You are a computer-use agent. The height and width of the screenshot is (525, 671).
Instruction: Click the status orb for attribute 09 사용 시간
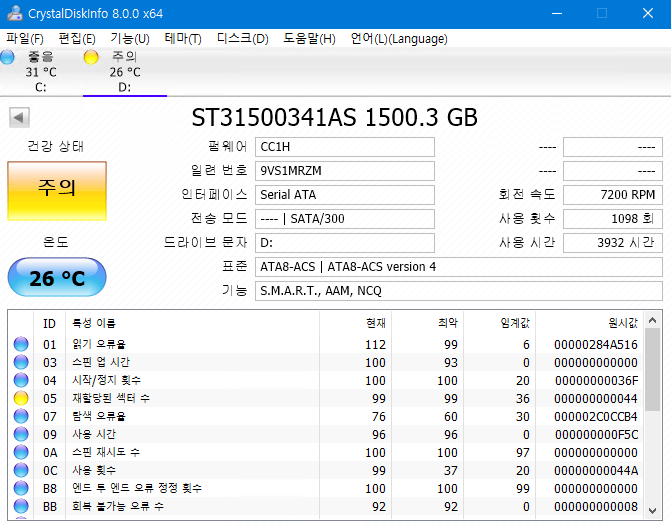21,434
